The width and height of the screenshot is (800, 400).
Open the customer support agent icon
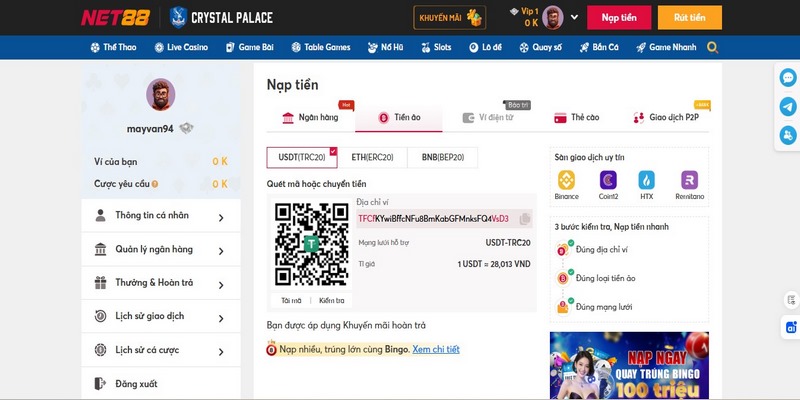coord(788,135)
